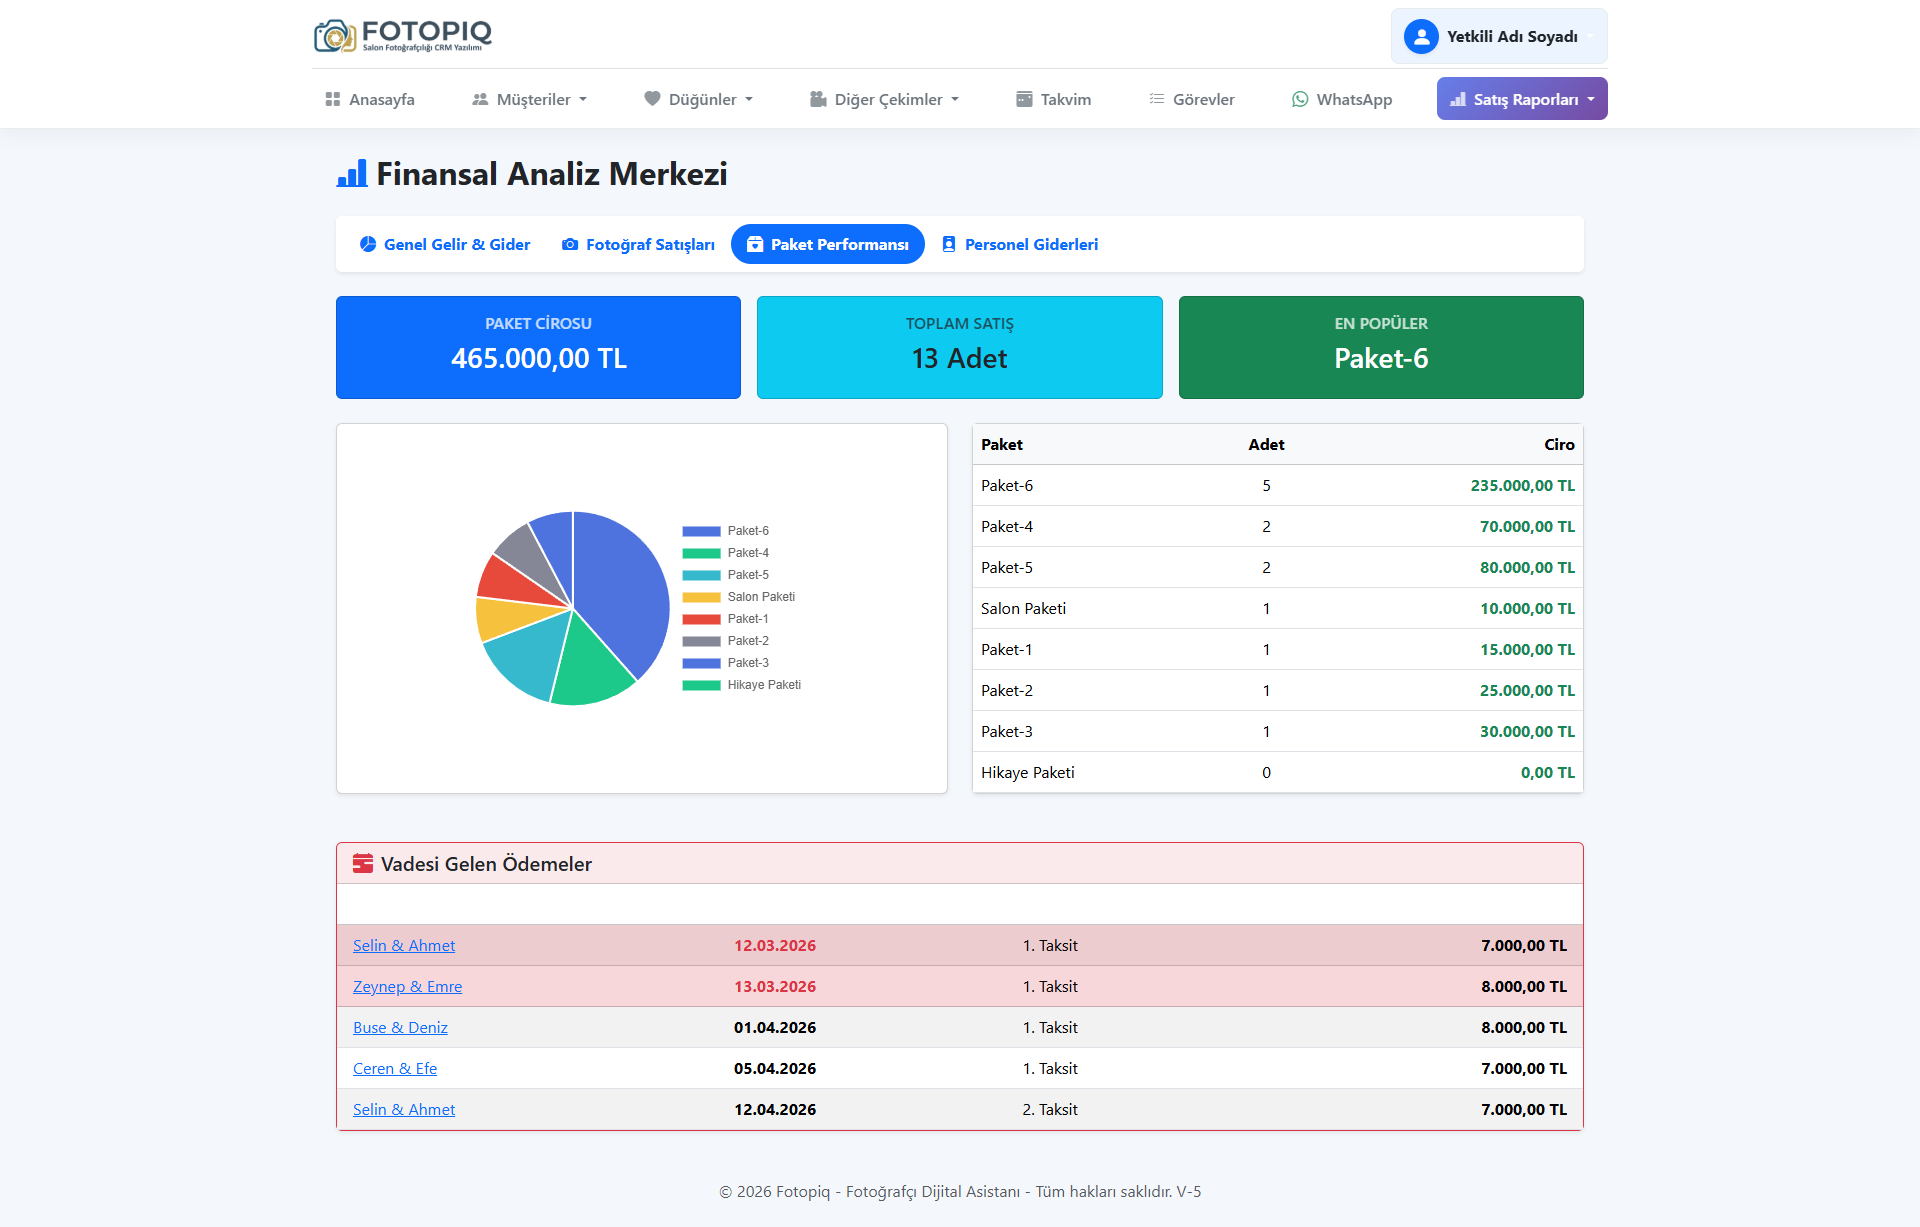Open the Buse & Deniz link
Image resolution: width=1920 pixels, height=1227 pixels.
pyautogui.click(x=400, y=1027)
